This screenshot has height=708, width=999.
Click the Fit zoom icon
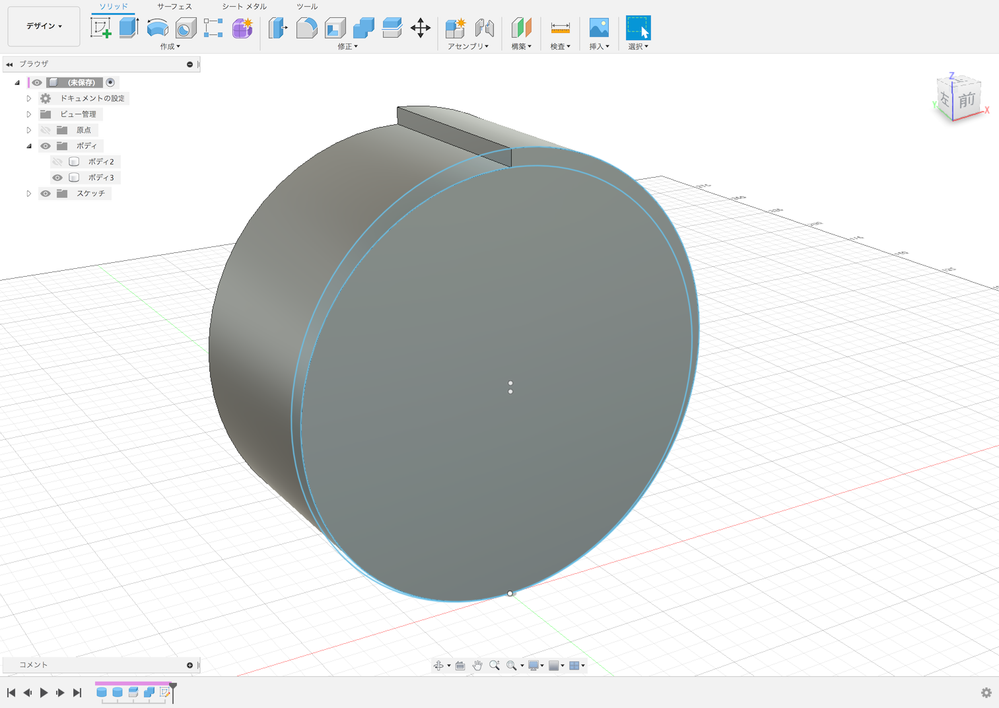click(x=512, y=665)
